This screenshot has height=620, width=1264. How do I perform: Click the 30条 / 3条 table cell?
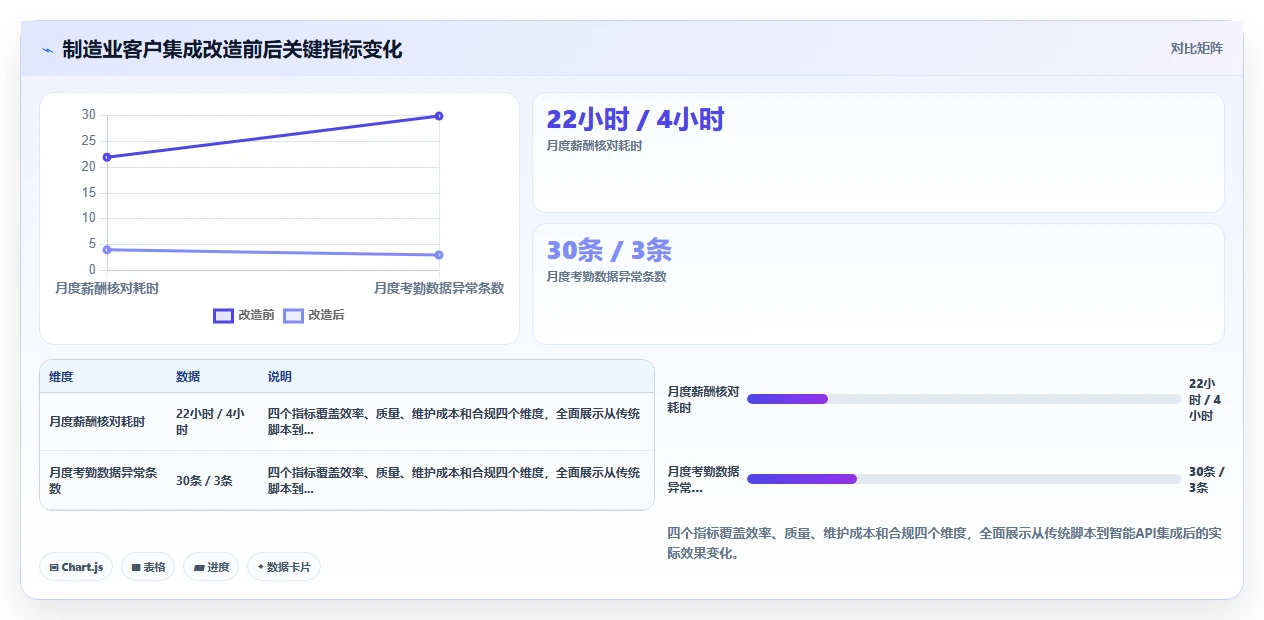pyautogui.click(x=204, y=480)
